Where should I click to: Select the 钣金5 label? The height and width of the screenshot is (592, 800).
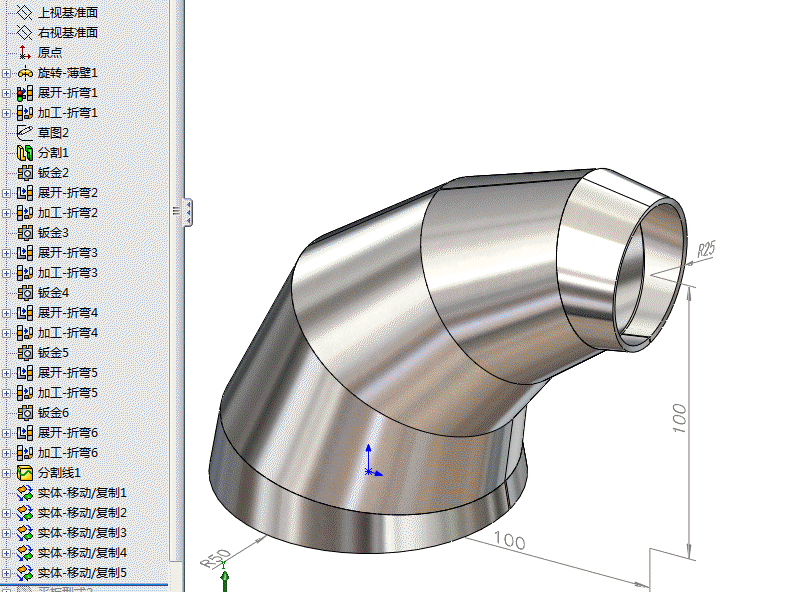click(x=53, y=353)
